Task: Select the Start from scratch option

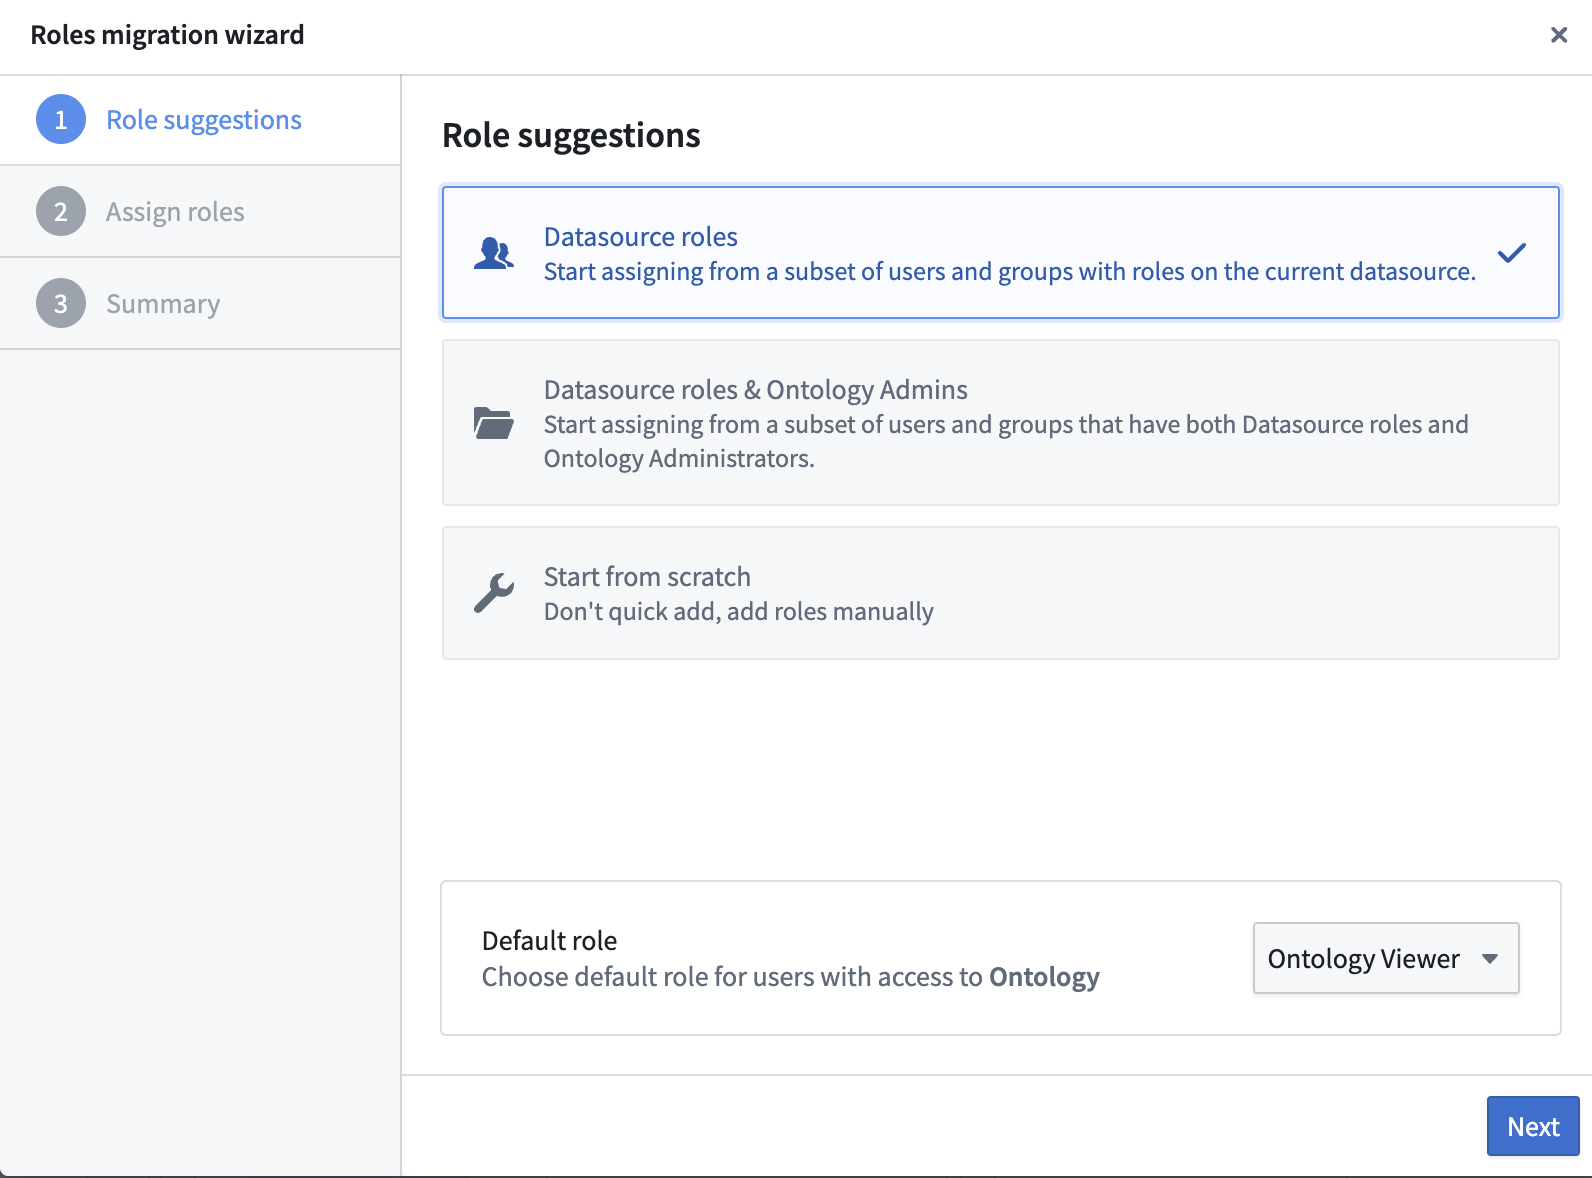Action: coord(1001,593)
